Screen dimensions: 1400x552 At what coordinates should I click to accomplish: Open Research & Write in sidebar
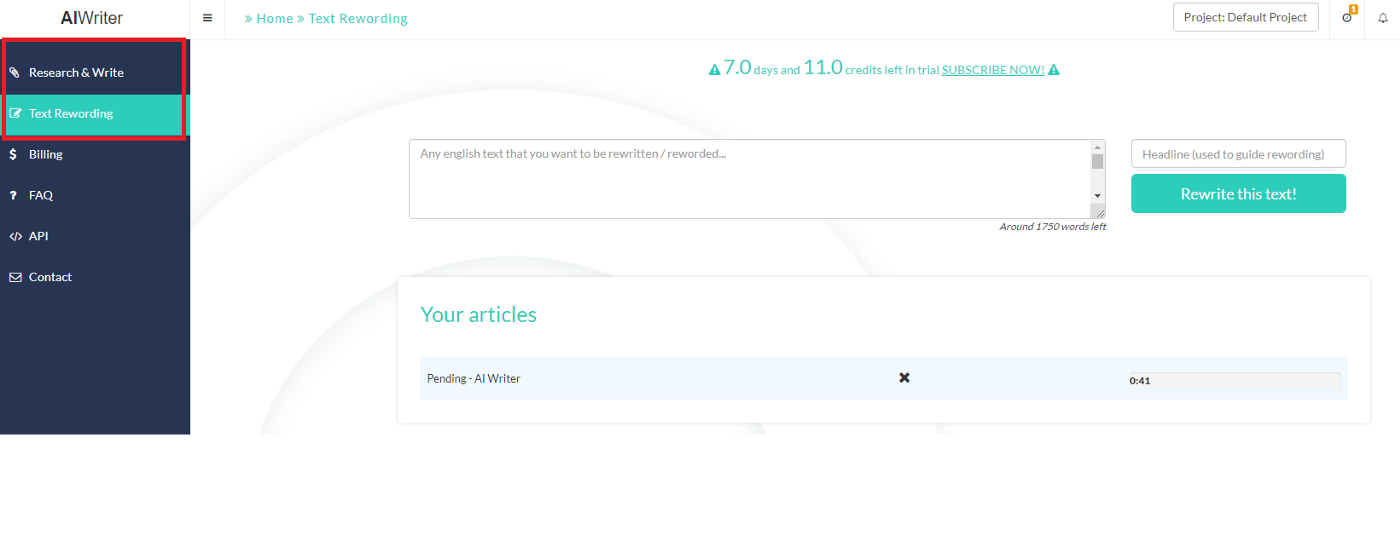(95, 73)
